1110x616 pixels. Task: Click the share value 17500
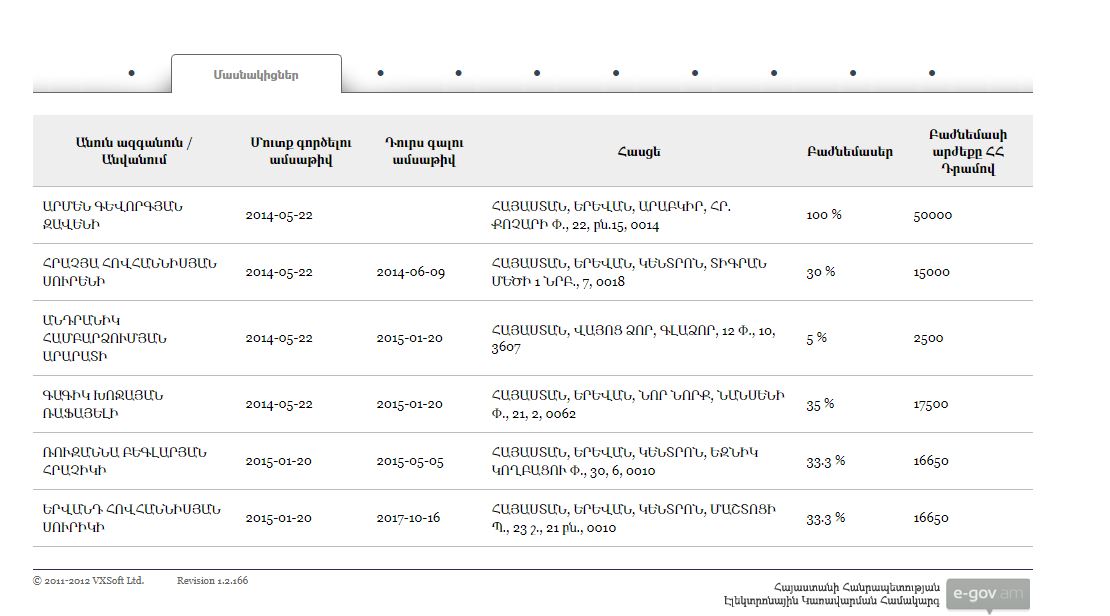tap(930, 404)
